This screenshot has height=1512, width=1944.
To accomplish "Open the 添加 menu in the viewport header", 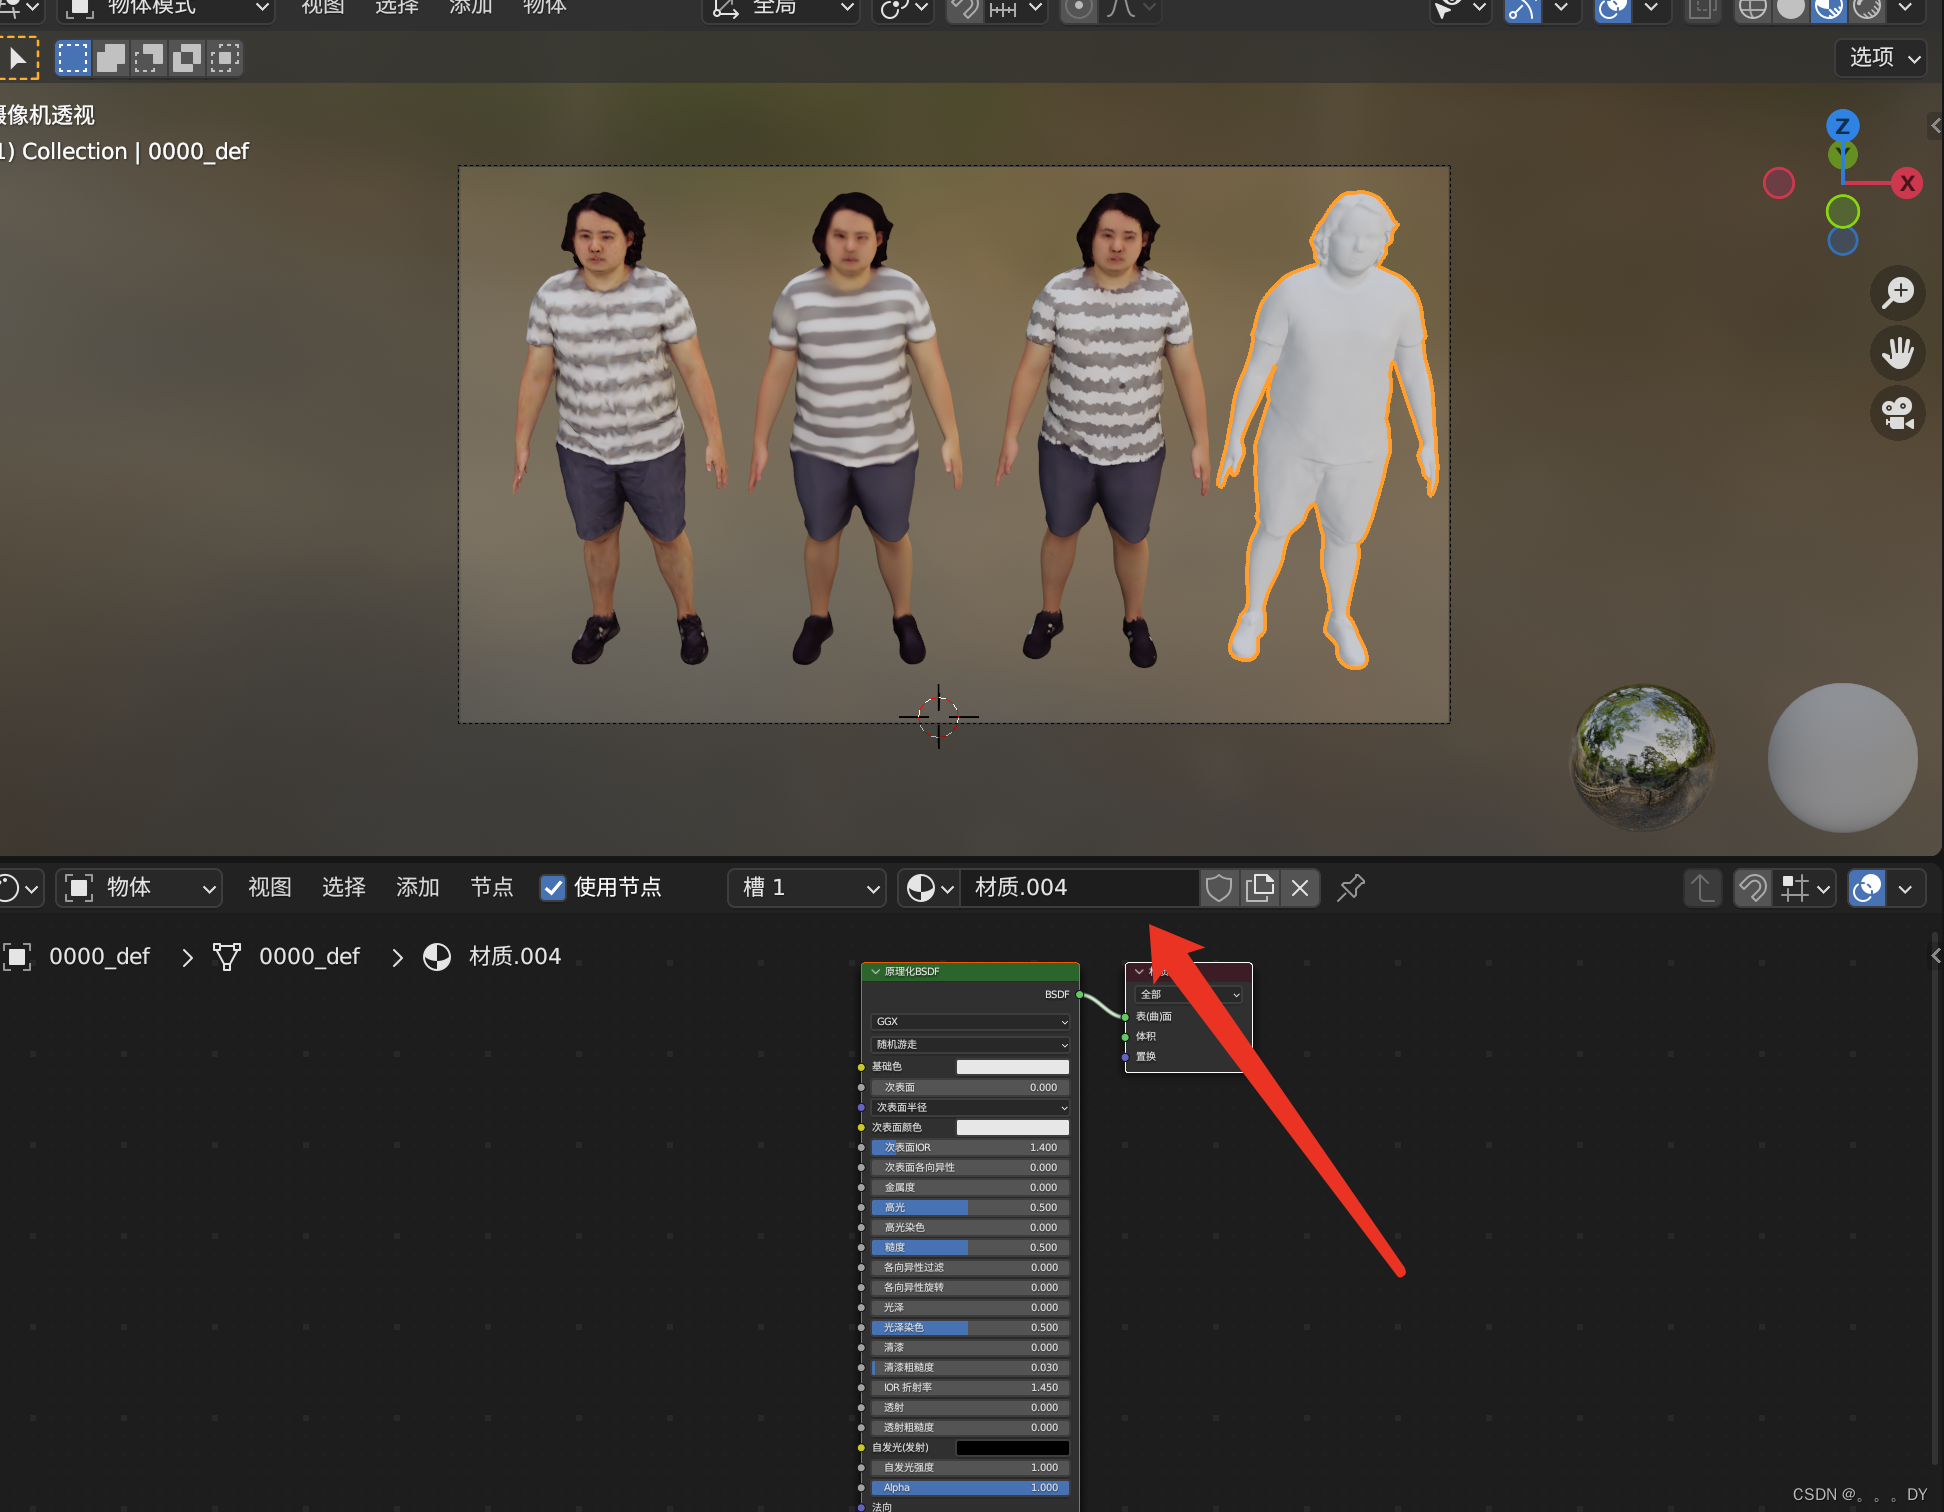I will [x=470, y=8].
